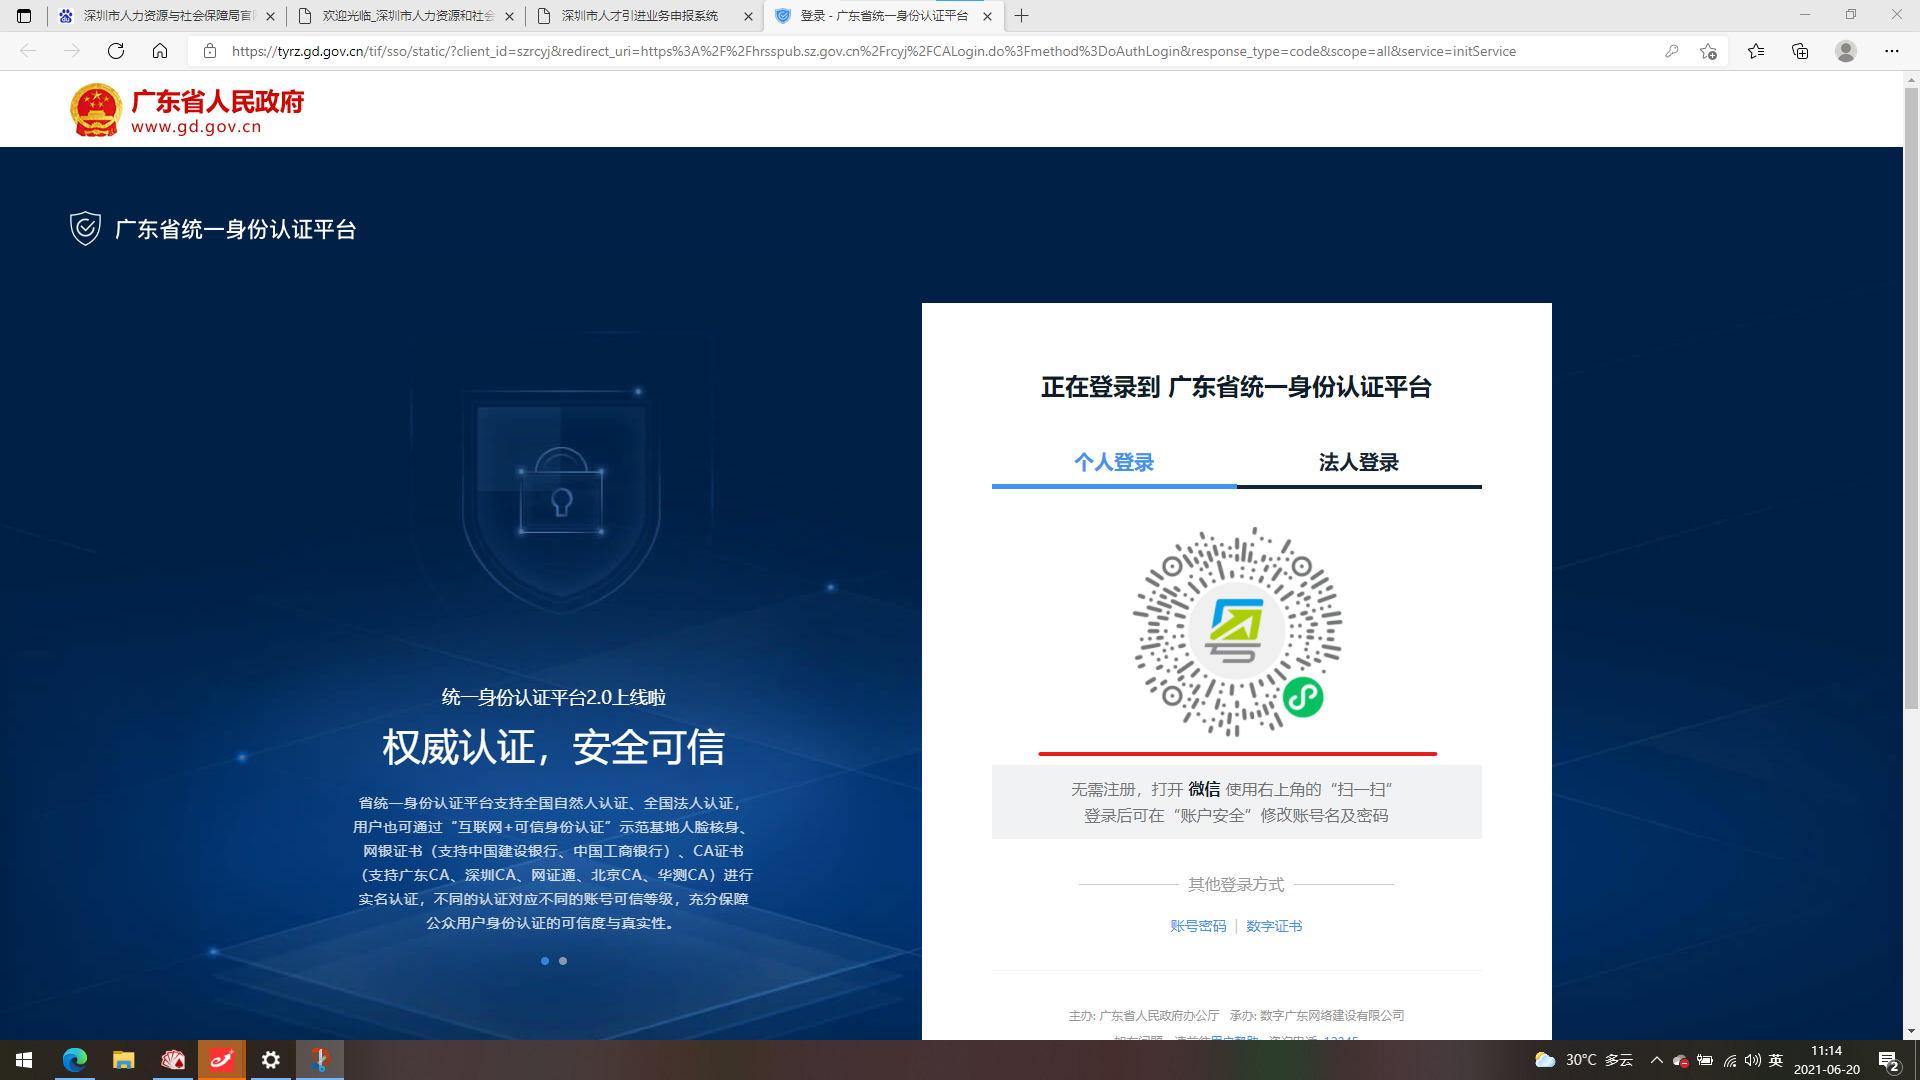Open the browser profile avatar
This screenshot has height=1080, width=1920.
(1846, 51)
